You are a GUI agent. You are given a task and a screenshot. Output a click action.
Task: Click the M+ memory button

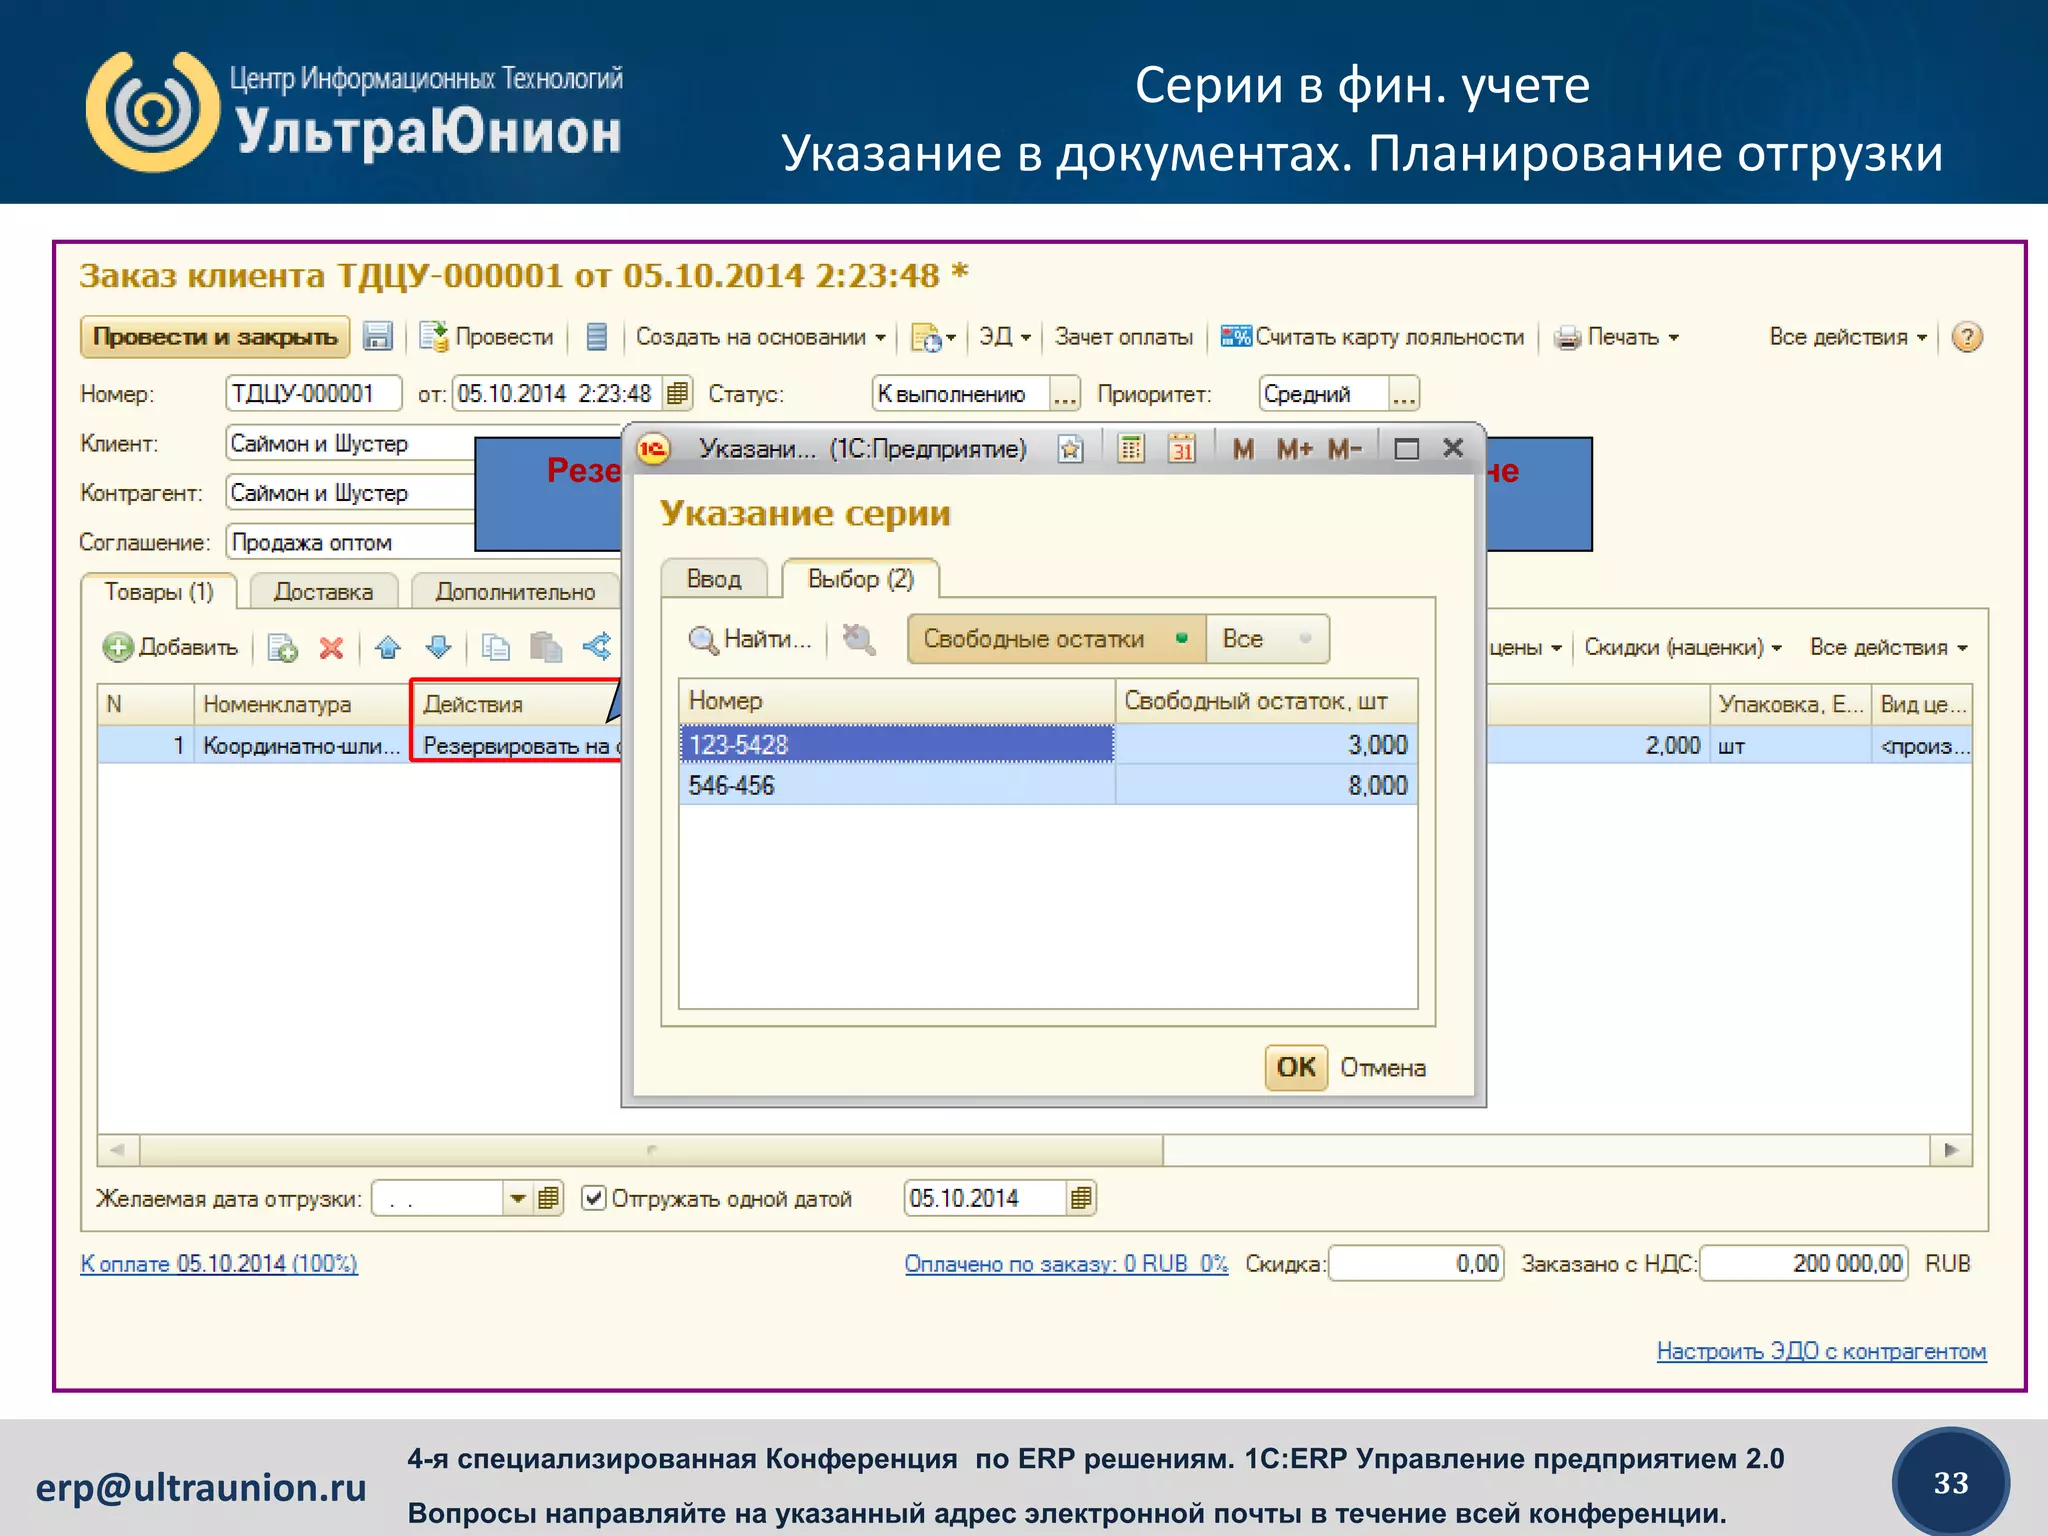[1294, 449]
